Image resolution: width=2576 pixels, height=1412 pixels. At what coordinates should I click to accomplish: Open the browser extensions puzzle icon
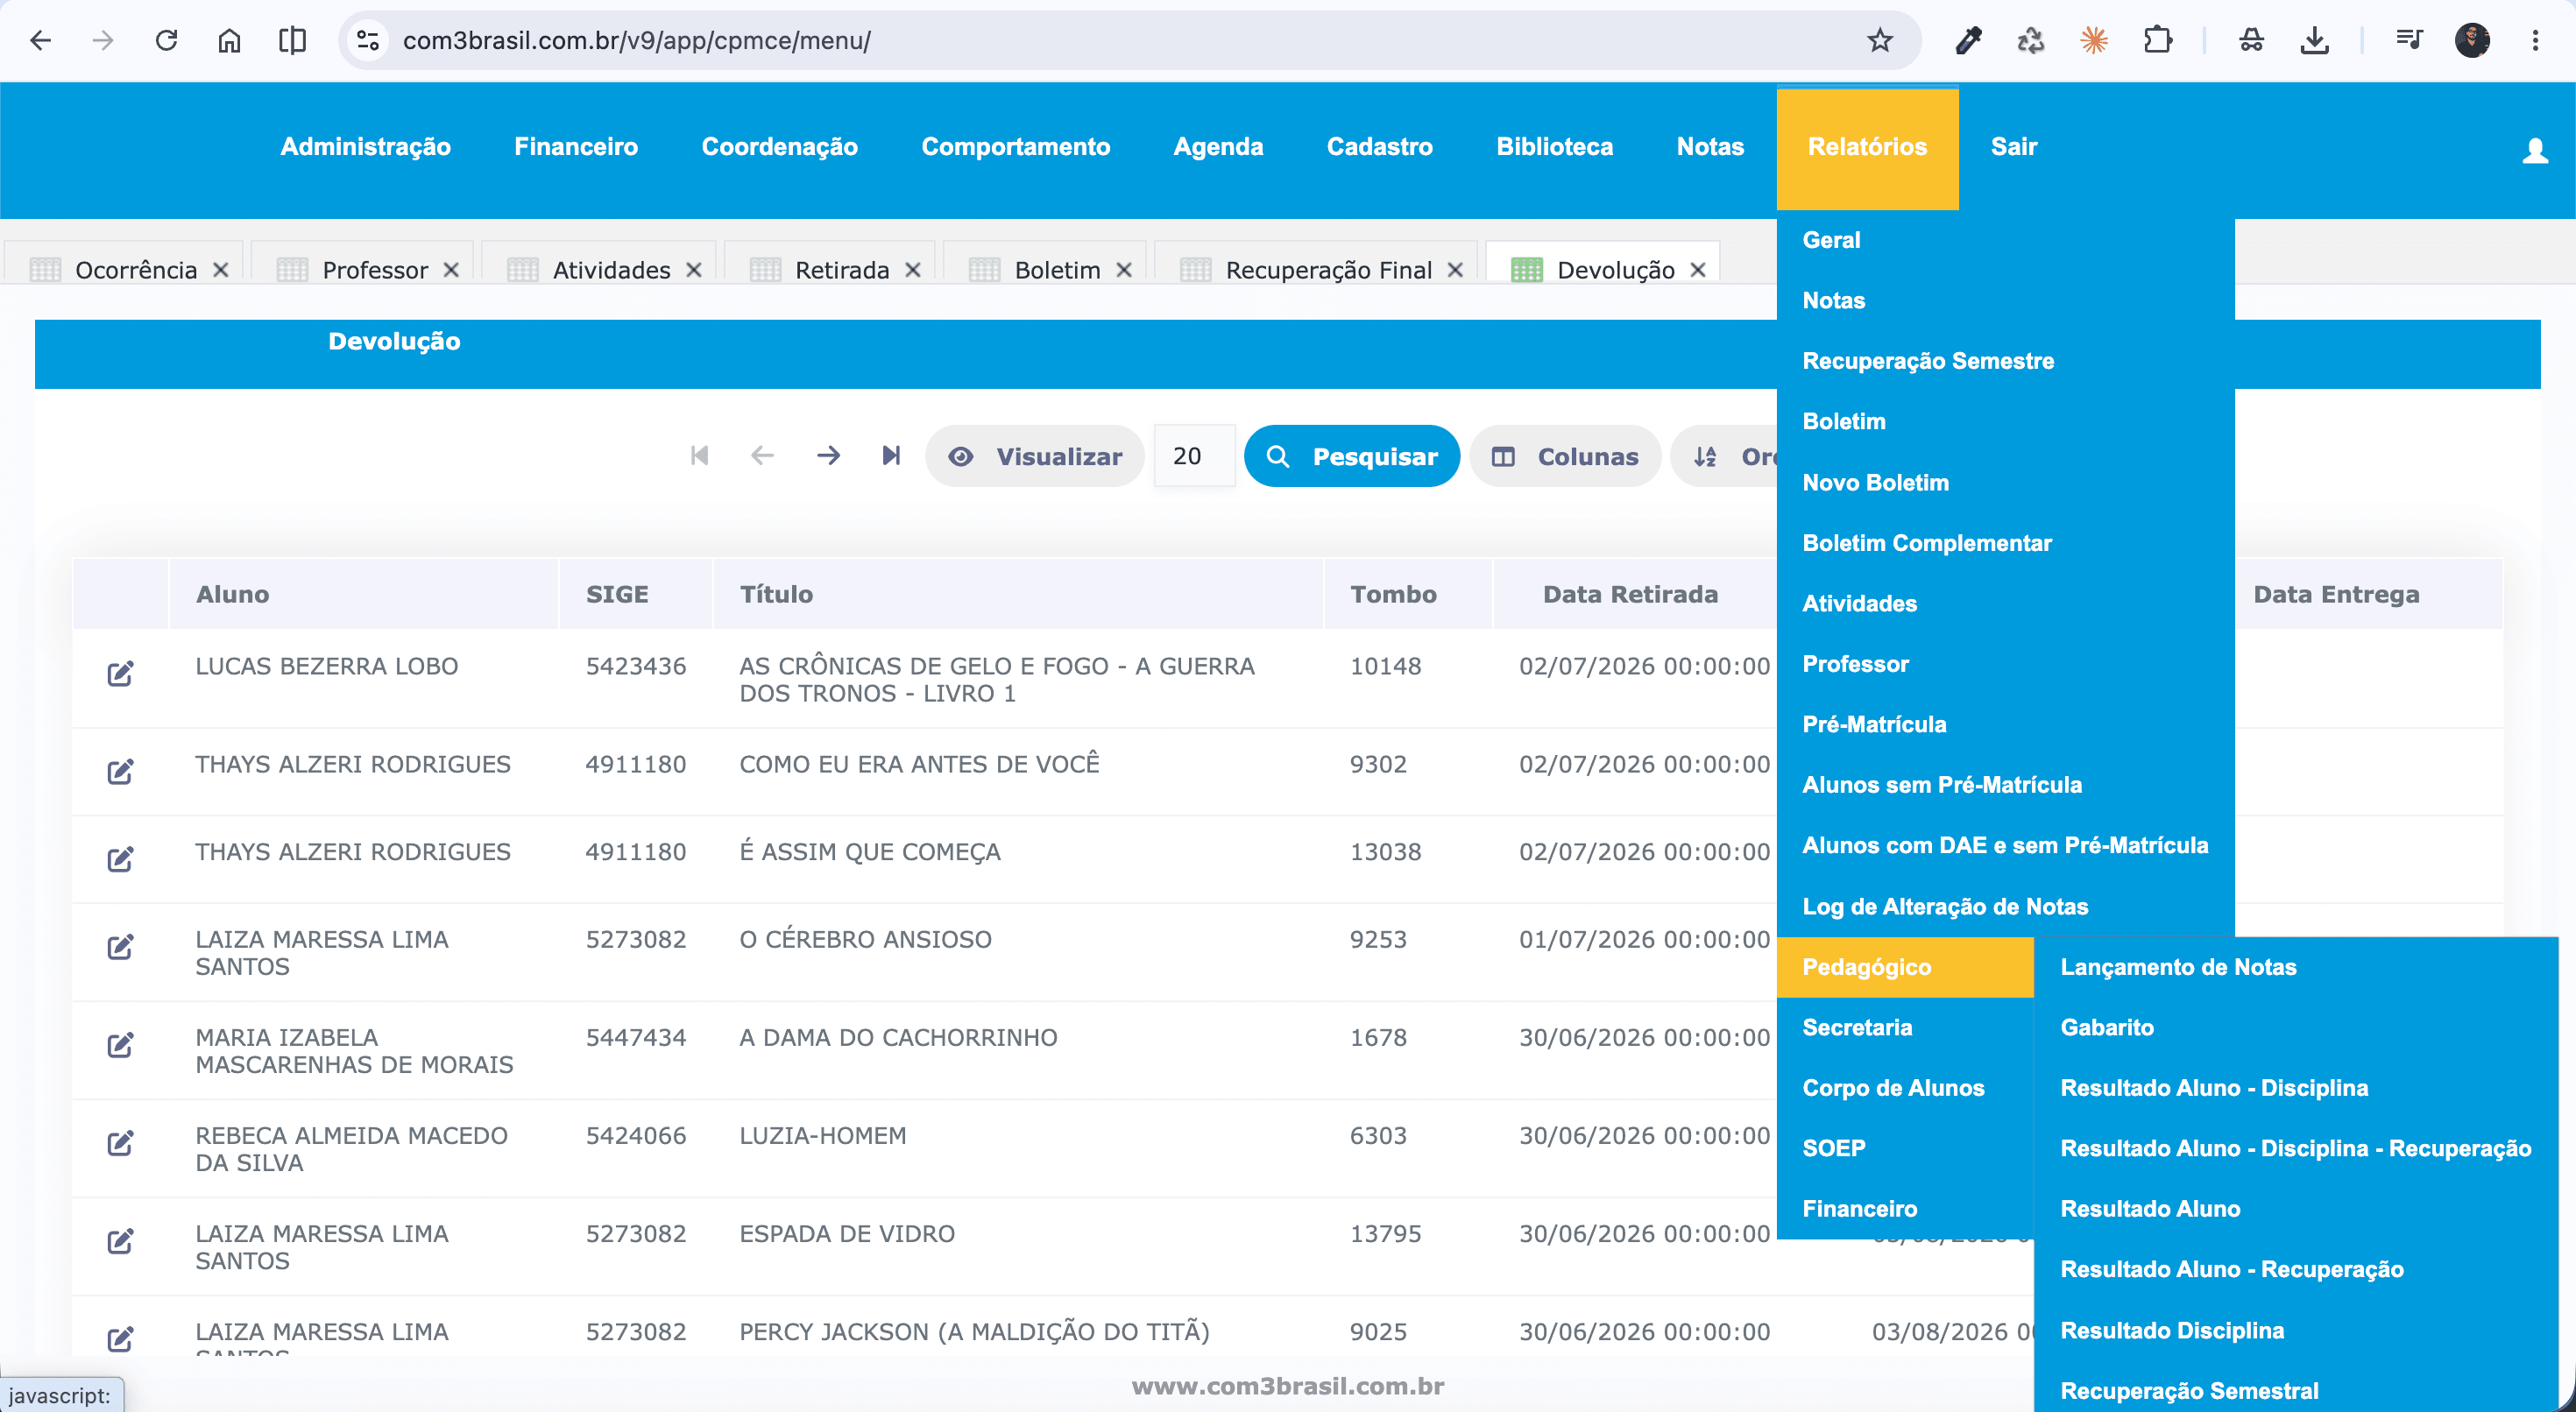pyautogui.click(x=2157, y=40)
